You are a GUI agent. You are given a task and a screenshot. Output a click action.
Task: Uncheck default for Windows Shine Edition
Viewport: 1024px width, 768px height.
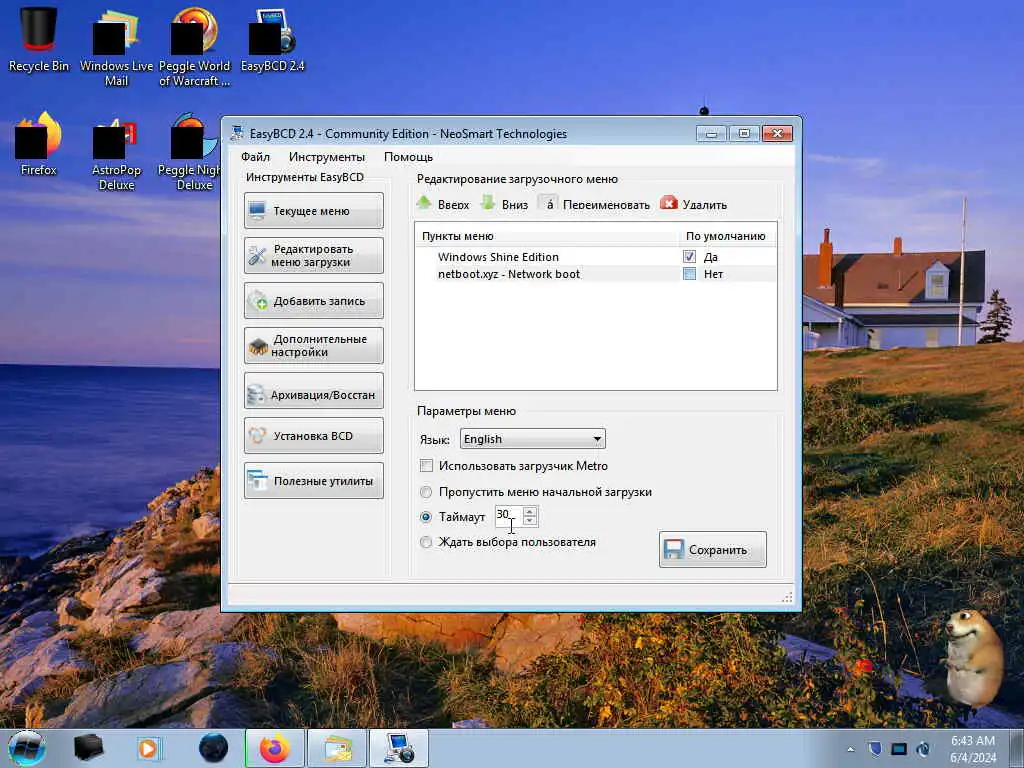[689, 257]
